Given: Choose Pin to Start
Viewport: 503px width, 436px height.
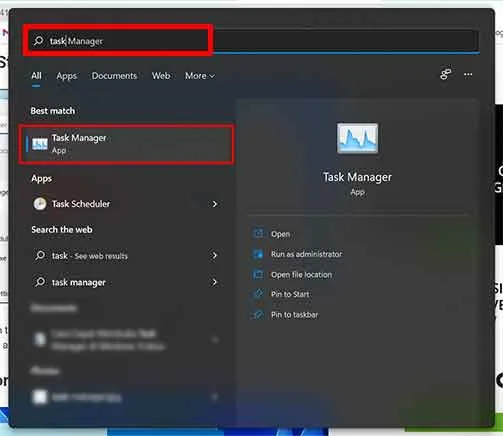Looking at the screenshot, I should click(290, 294).
